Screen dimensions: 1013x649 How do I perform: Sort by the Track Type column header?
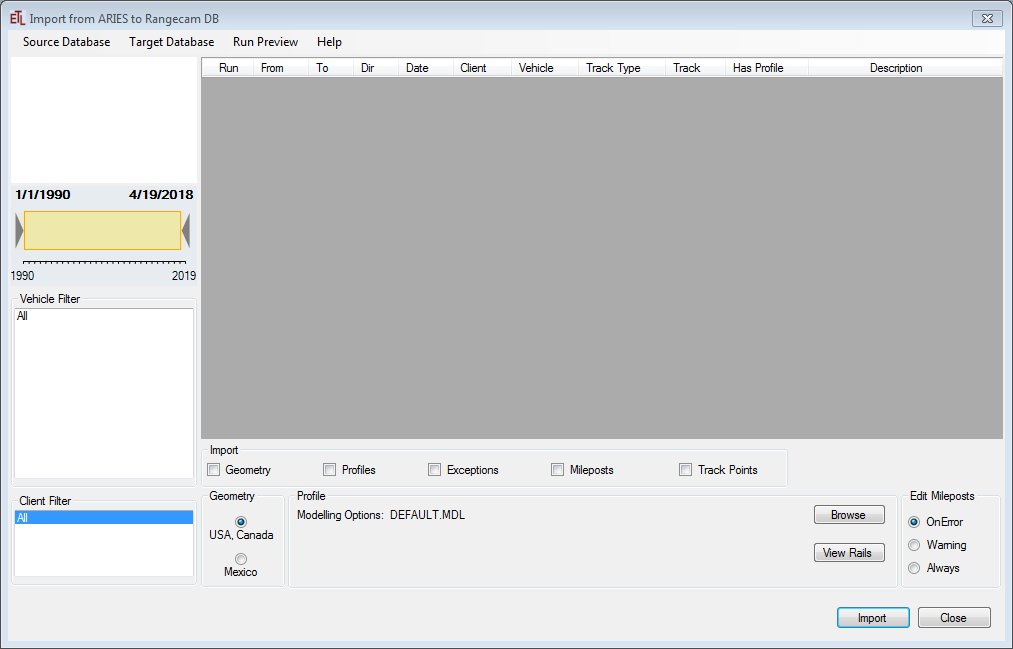pos(613,68)
